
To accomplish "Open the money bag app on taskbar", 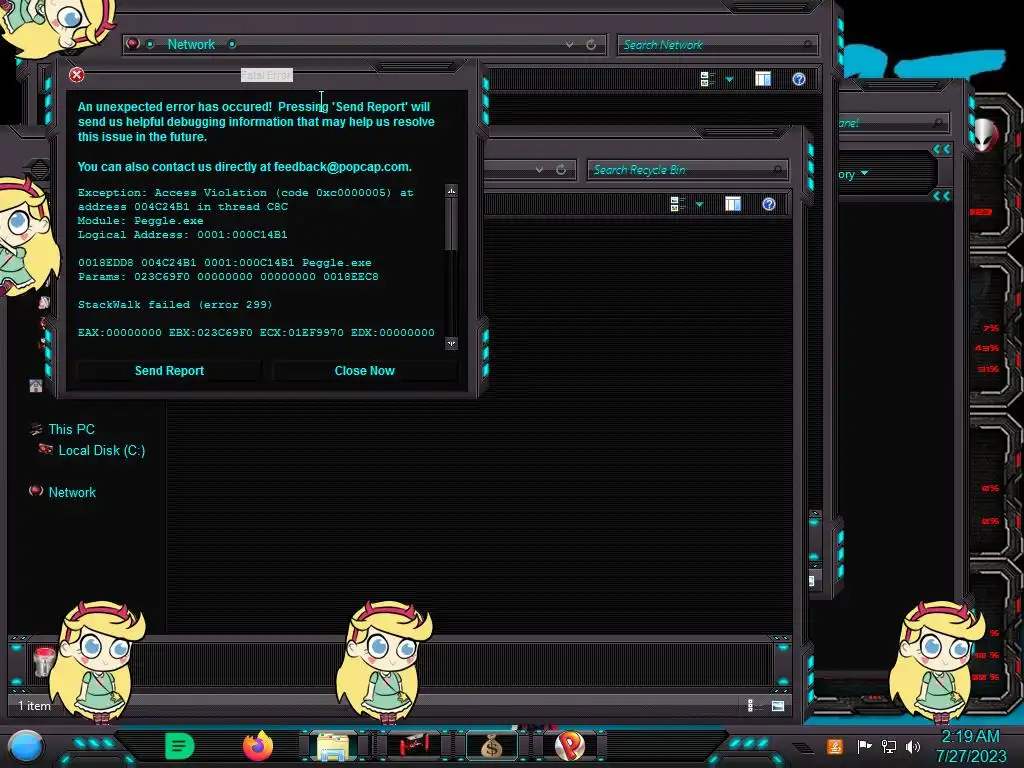I will (x=492, y=746).
